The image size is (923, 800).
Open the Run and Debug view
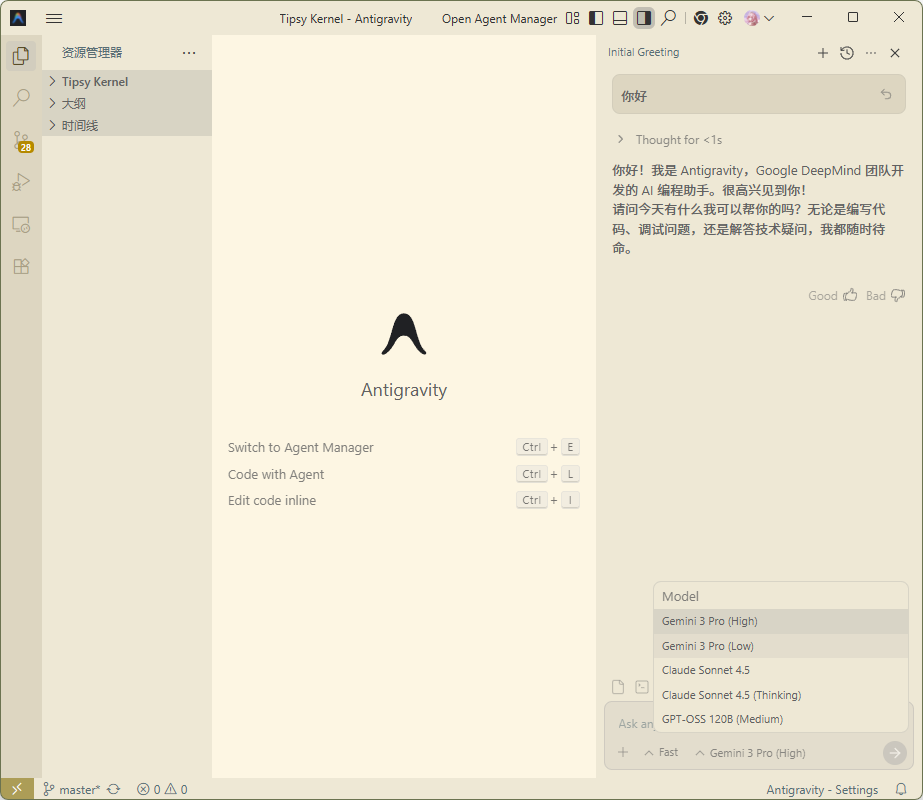coord(21,182)
